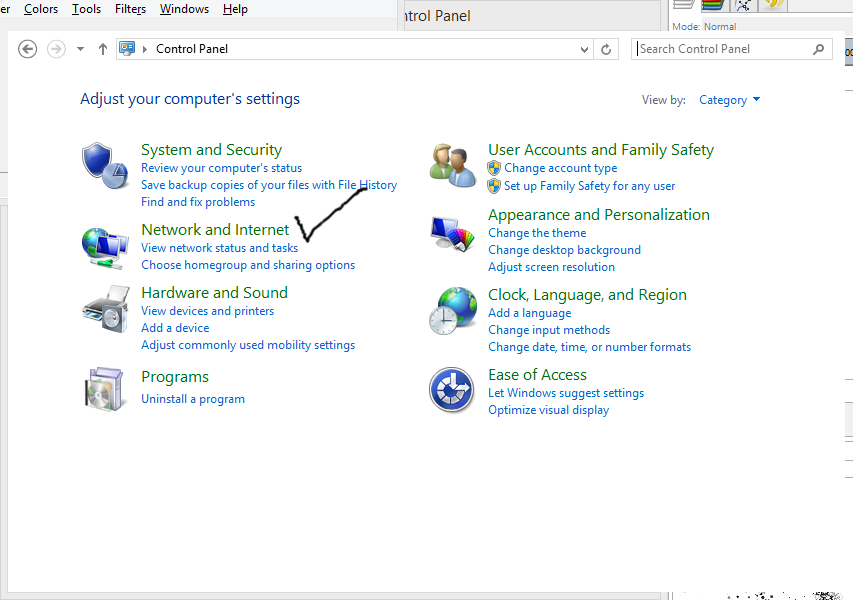
Task: Click Review your computer's status
Action: click(221, 168)
